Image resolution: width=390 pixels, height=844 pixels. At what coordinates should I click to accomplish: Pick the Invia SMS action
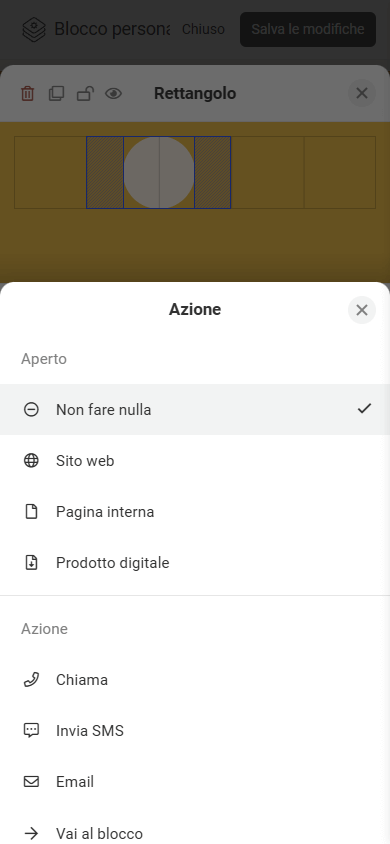(x=195, y=731)
